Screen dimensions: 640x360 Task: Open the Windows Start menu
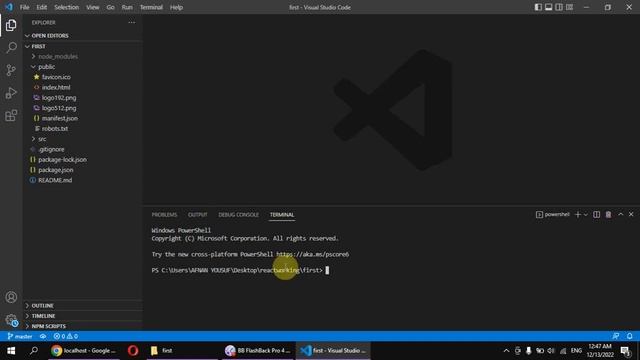click(x=11, y=351)
